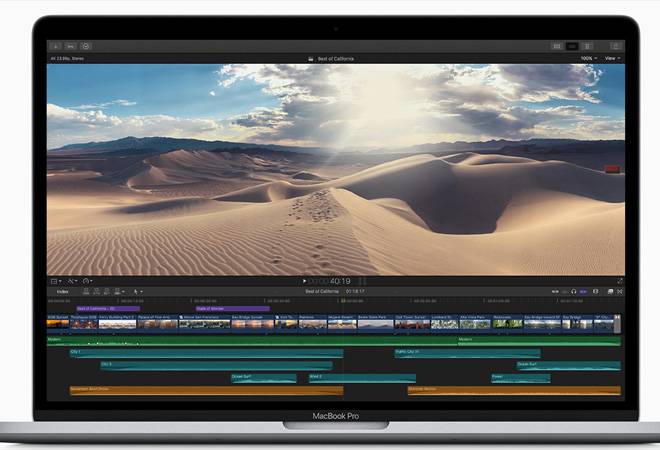The height and width of the screenshot is (450, 660).
Task: Select the second green Modern audio clip
Action: 539,341
